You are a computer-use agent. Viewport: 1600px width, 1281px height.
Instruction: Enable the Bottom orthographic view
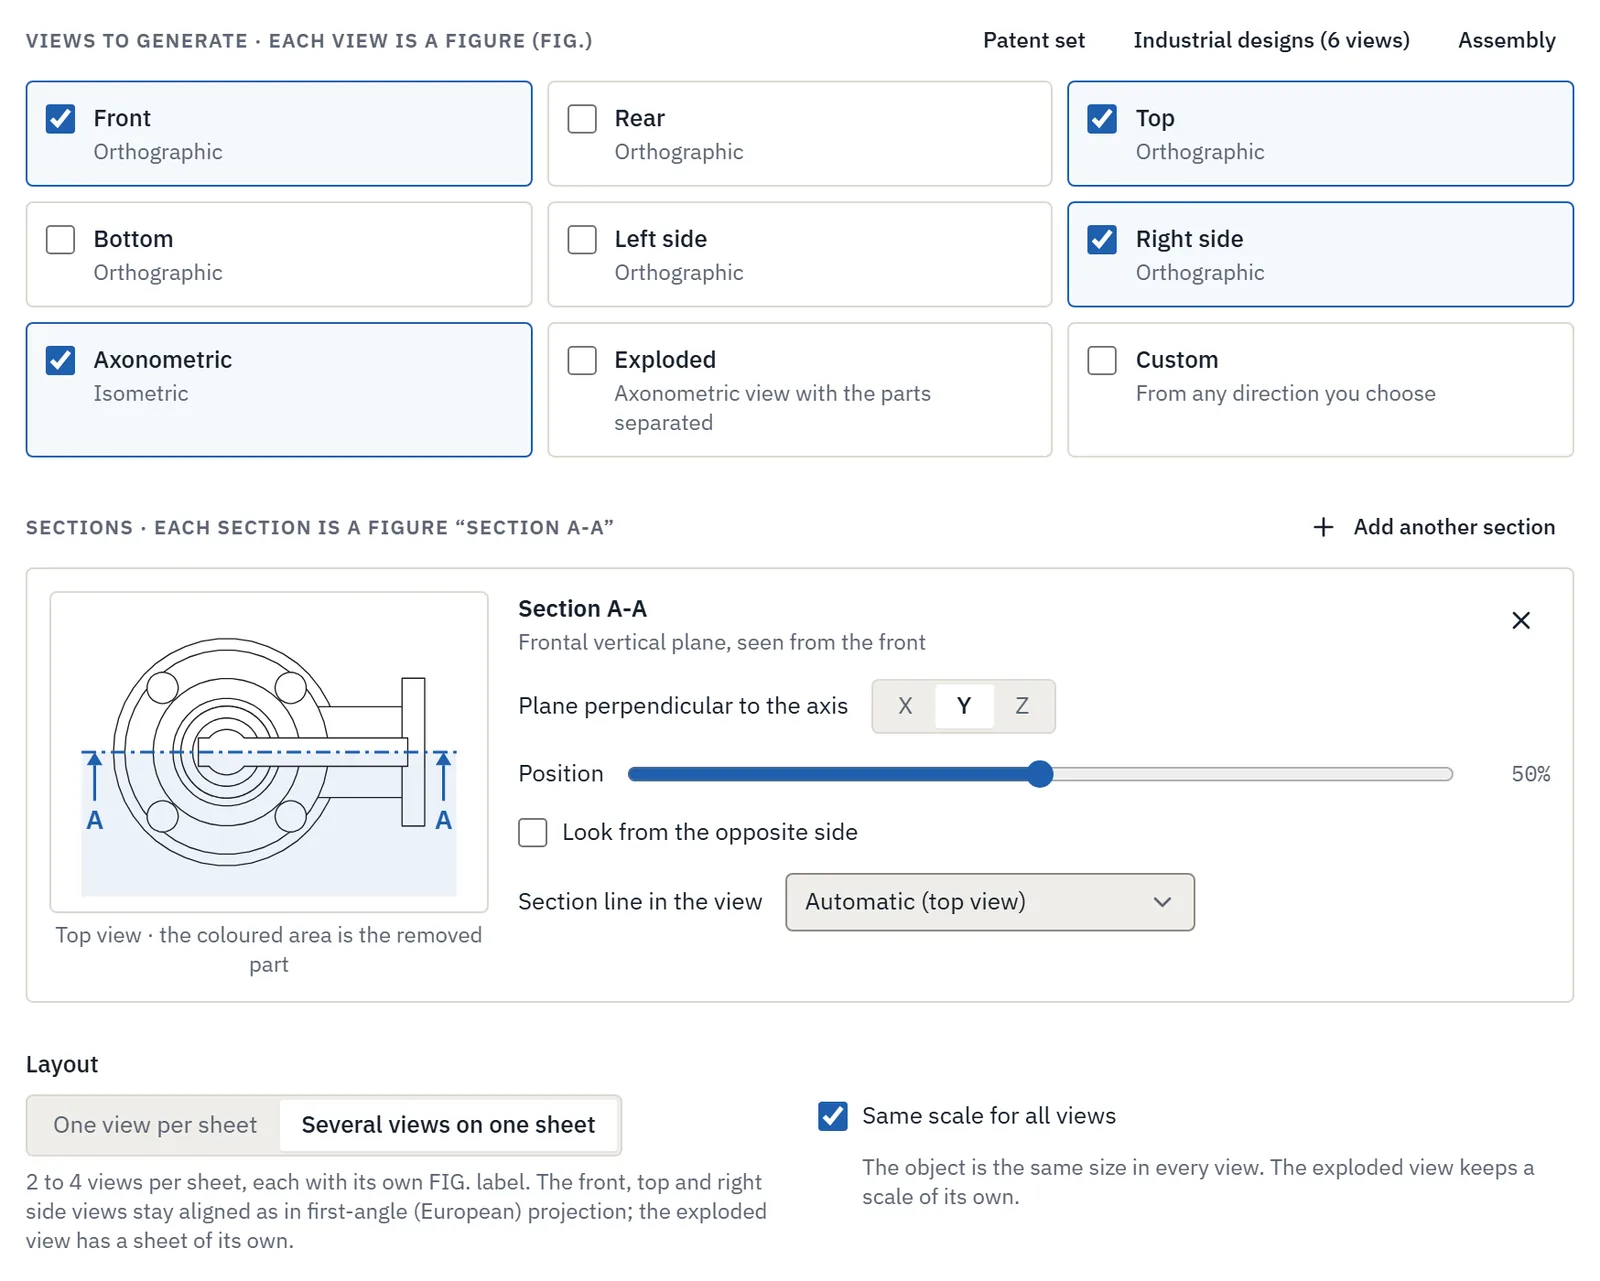click(x=61, y=240)
